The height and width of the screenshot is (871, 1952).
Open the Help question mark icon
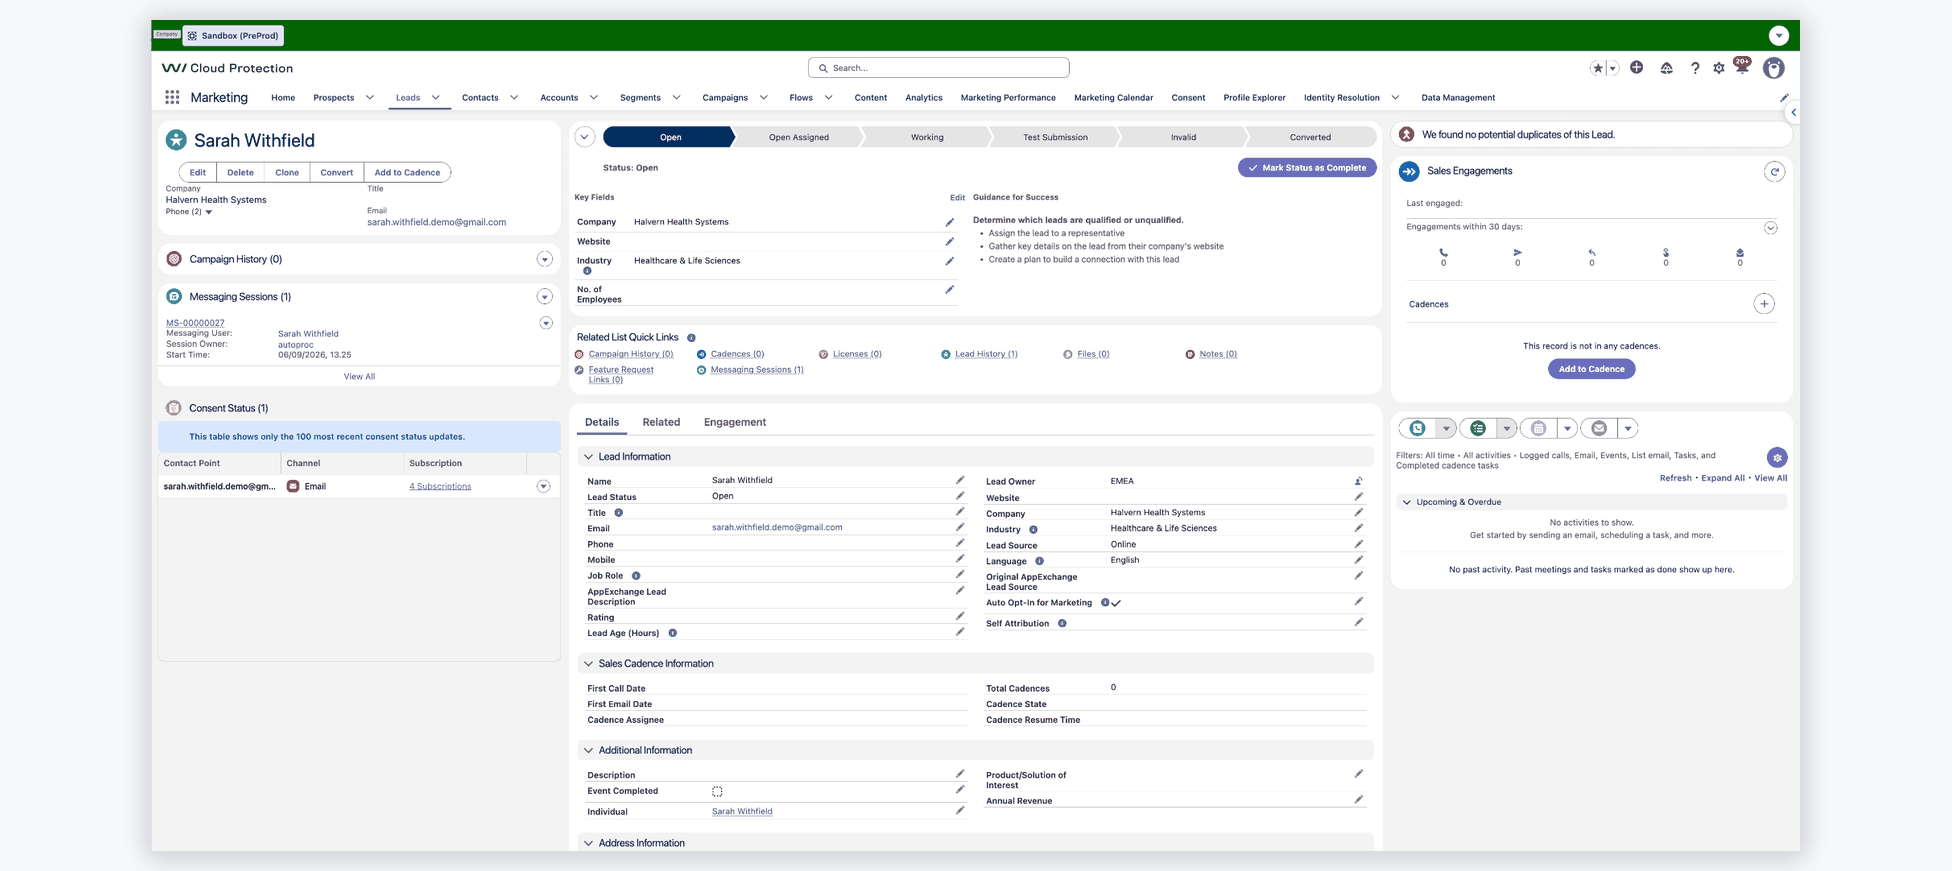[x=1695, y=68]
